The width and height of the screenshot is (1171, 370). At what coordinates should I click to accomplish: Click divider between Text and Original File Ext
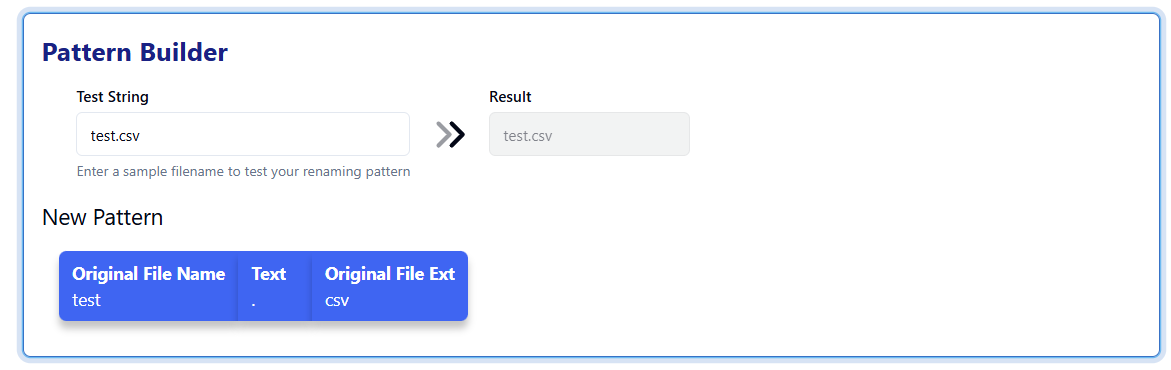coord(311,286)
